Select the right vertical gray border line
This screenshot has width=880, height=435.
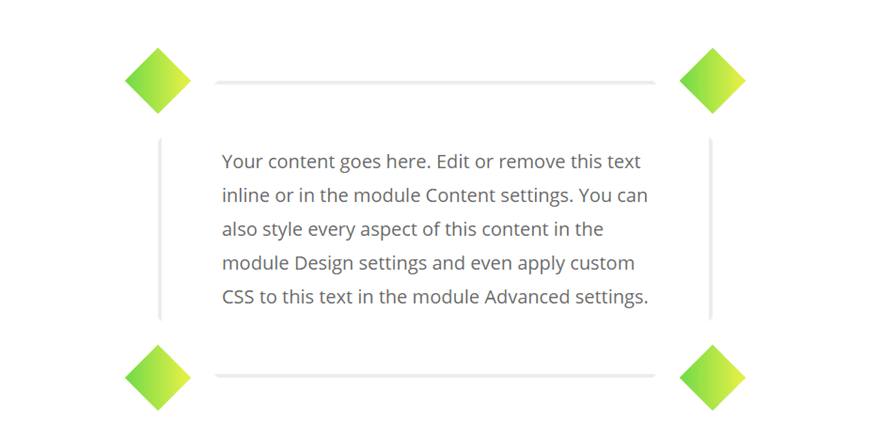pyautogui.click(x=711, y=229)
